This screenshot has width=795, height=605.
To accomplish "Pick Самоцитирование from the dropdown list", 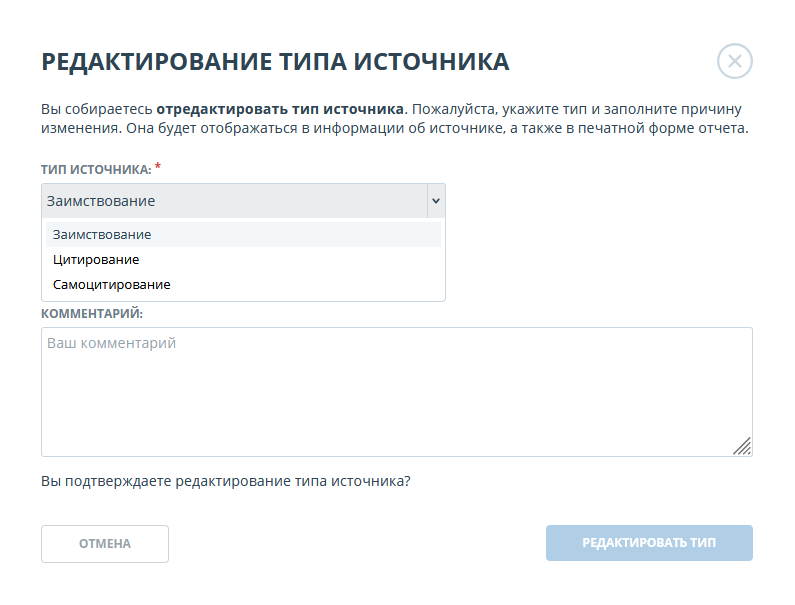I will point(112,284).
